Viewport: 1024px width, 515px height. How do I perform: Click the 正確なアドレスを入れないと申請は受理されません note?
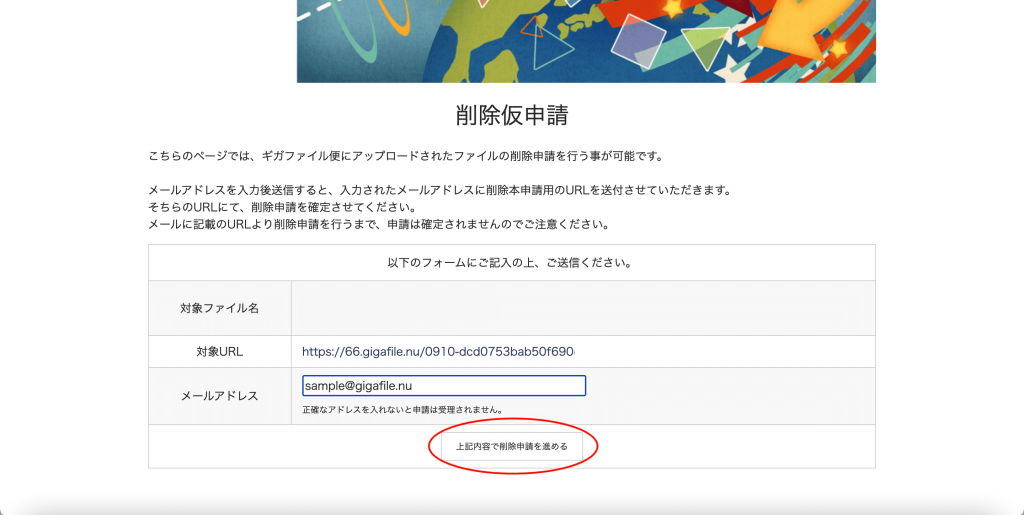[403, 410]
